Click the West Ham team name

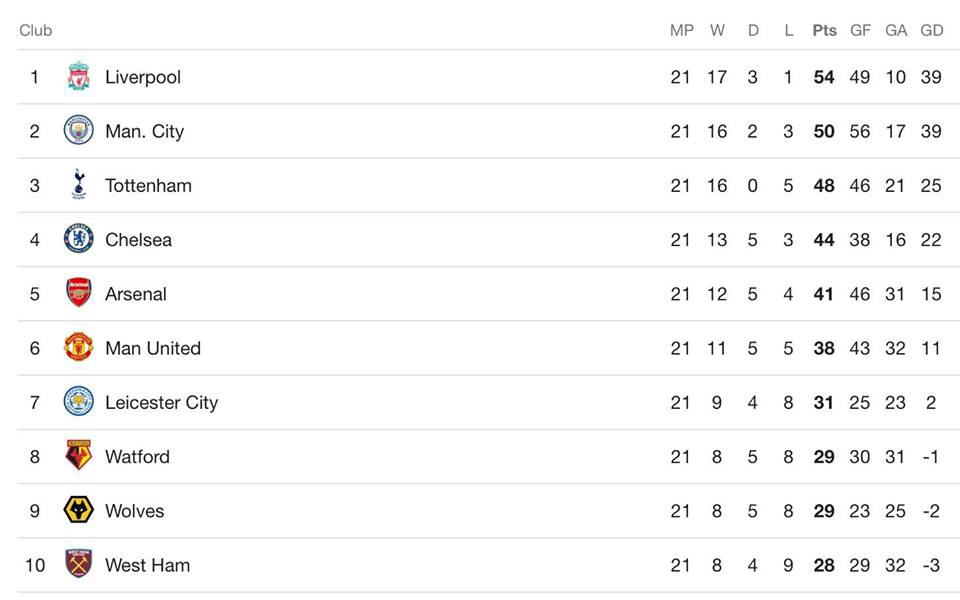click(x=148, y=565)
